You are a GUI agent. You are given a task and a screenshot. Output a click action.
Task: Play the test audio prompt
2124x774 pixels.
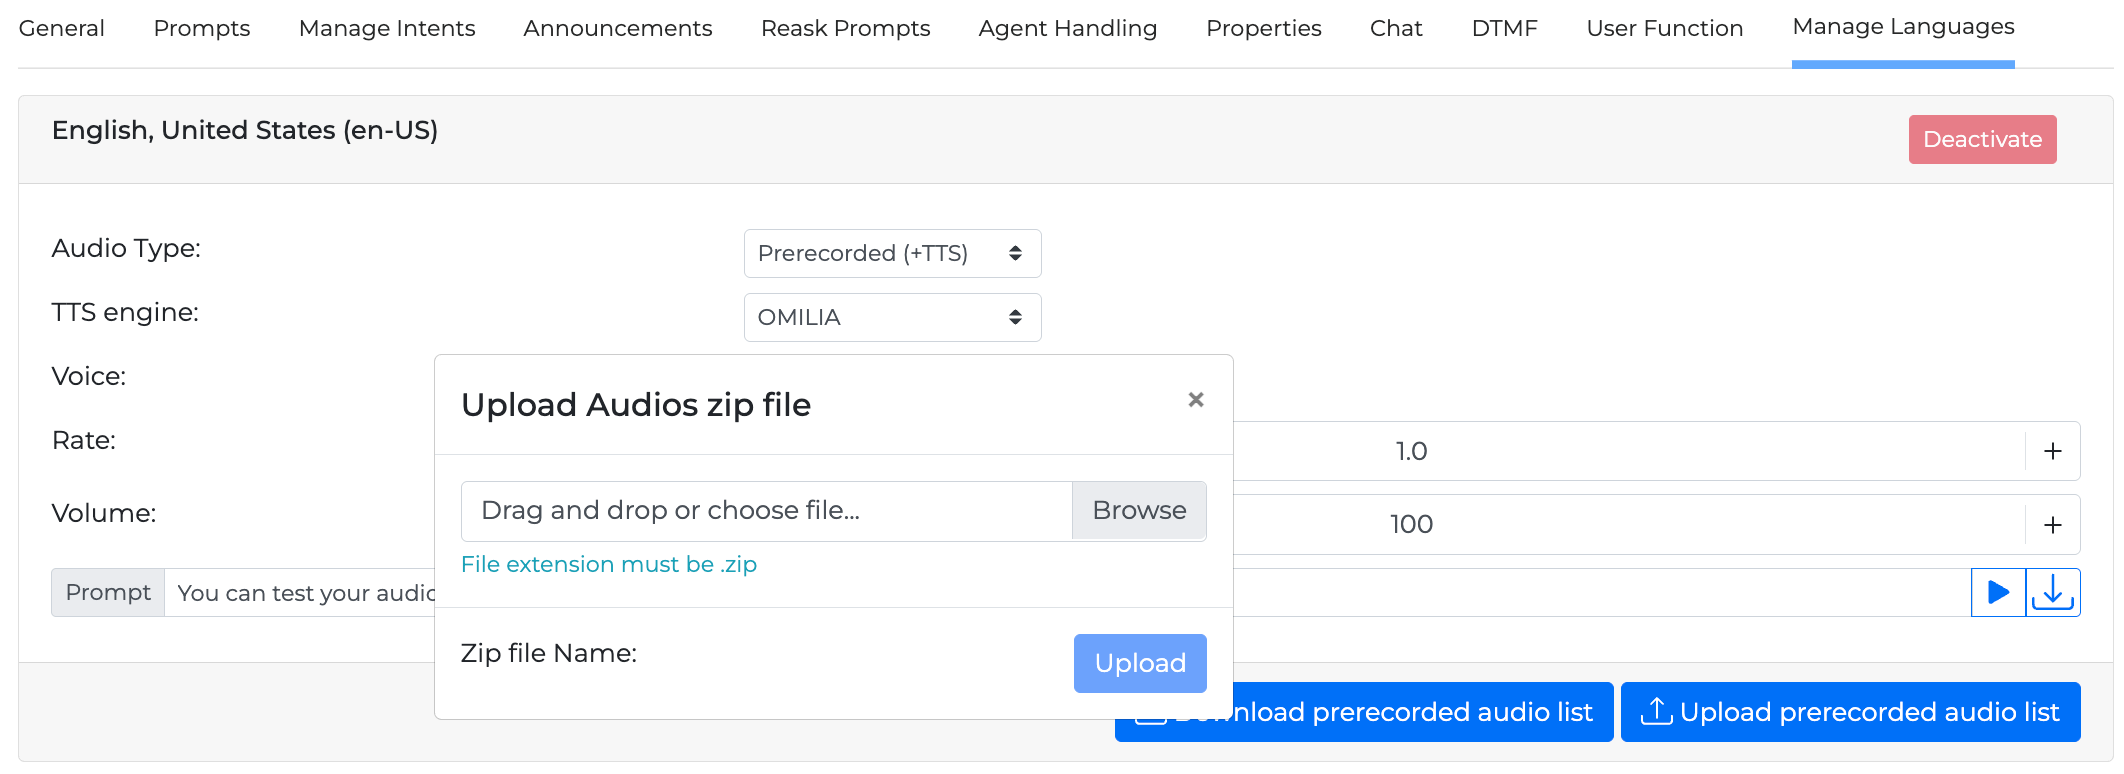click(x=1998, y=593)
